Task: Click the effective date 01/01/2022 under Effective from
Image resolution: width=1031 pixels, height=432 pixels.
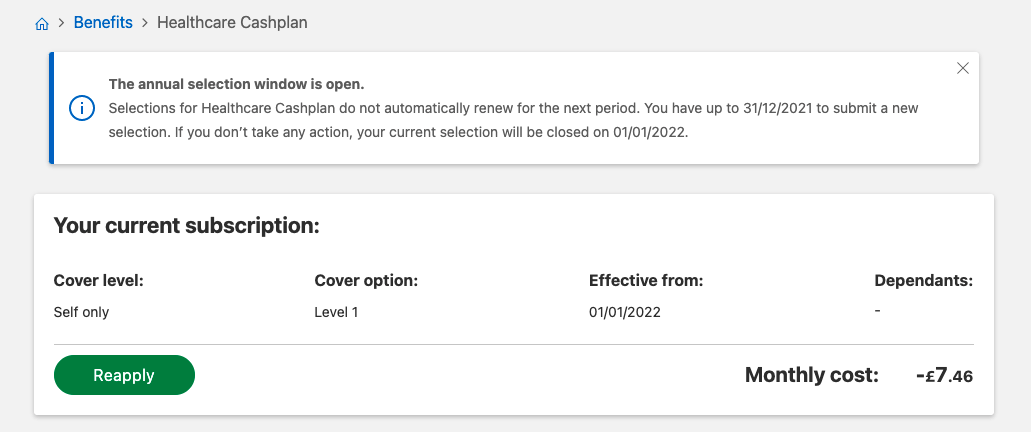Action: pyautogui.click(x=625, y=312)
